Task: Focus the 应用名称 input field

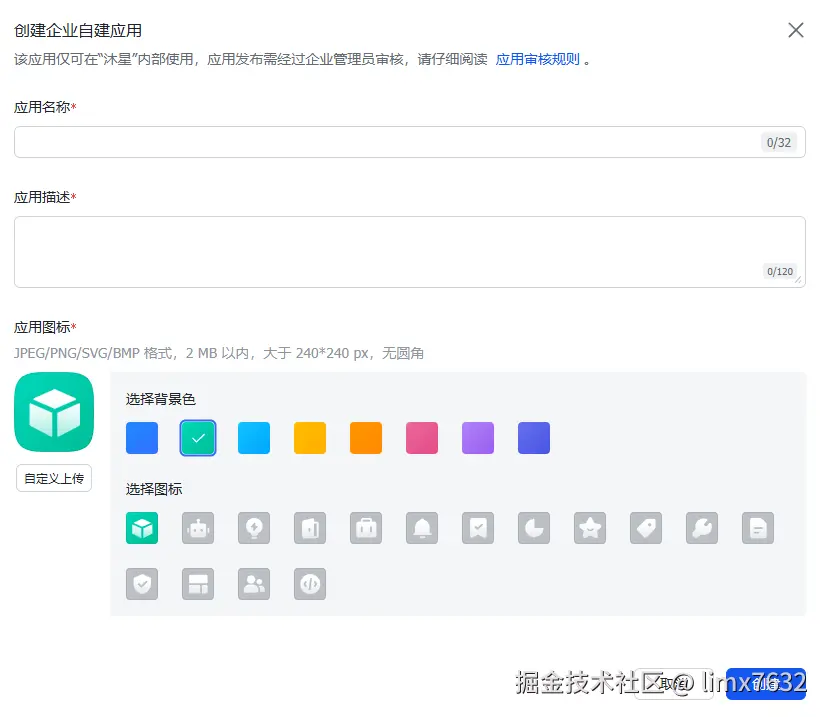Action: click(410, 142)
